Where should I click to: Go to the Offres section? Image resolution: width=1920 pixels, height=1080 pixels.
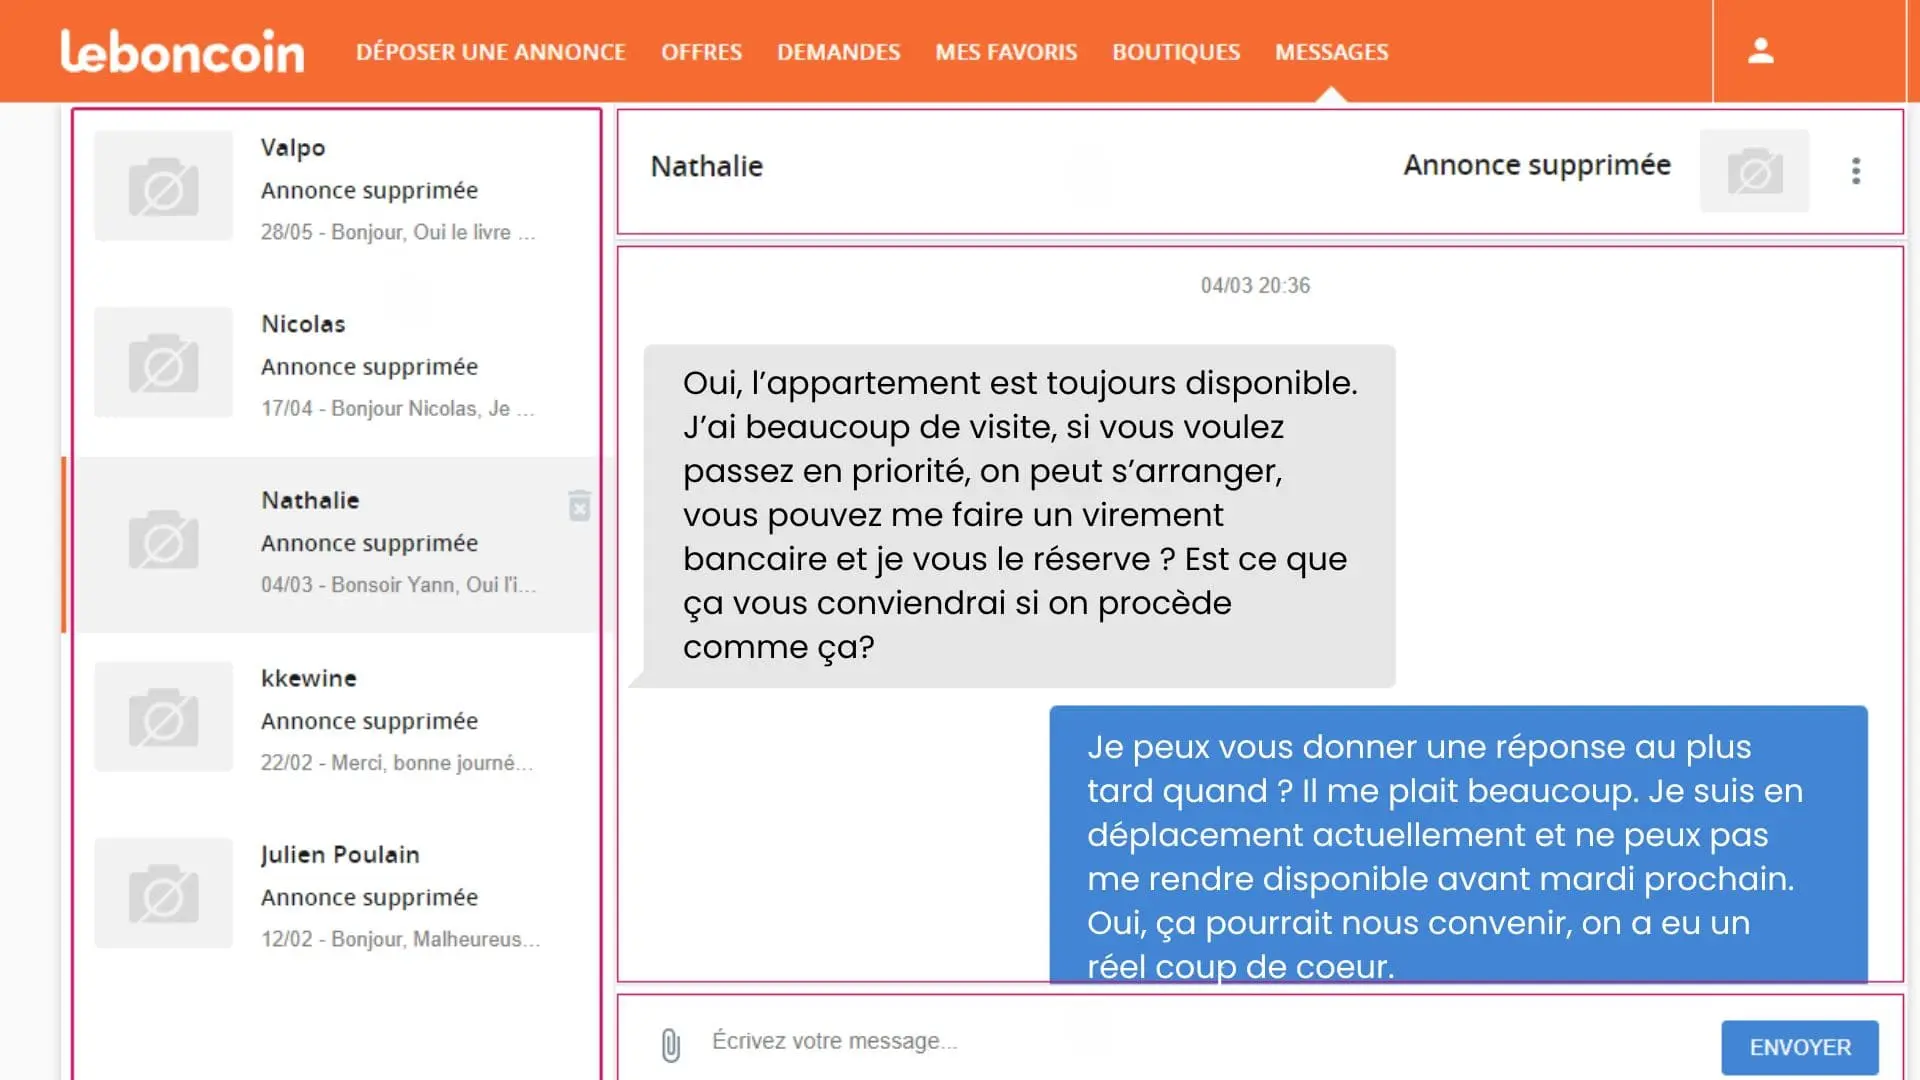[701, 52]
